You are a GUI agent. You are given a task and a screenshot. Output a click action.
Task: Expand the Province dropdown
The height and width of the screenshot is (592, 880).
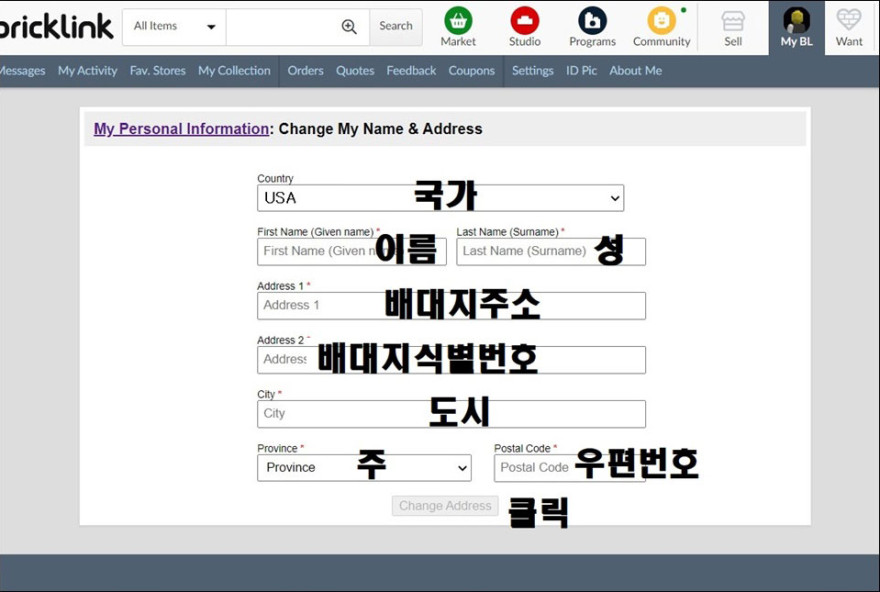(364, 468)
